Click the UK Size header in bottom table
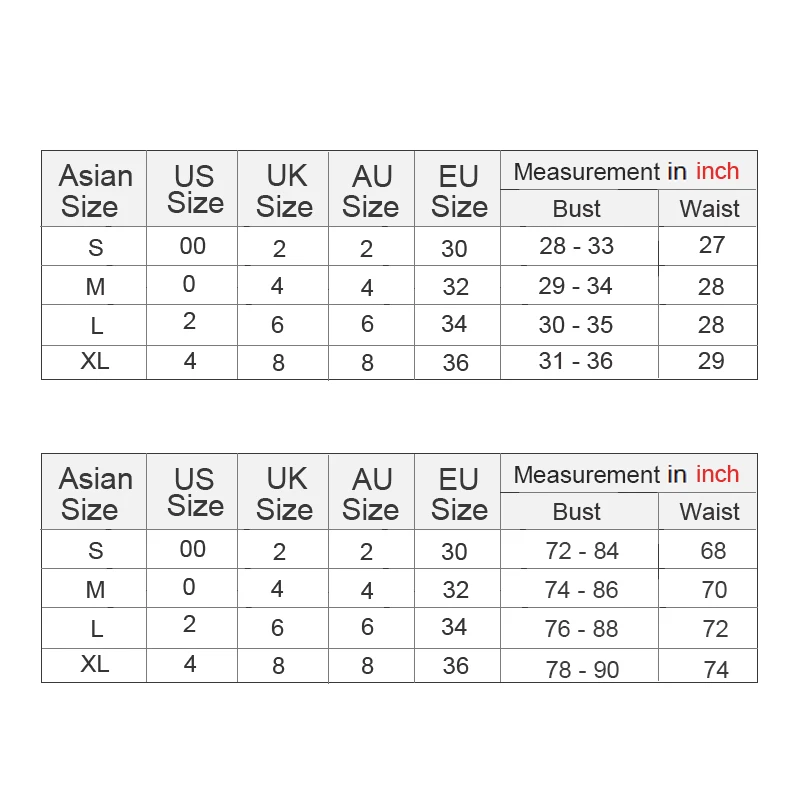800x800 pixels. tap(283, 492)
